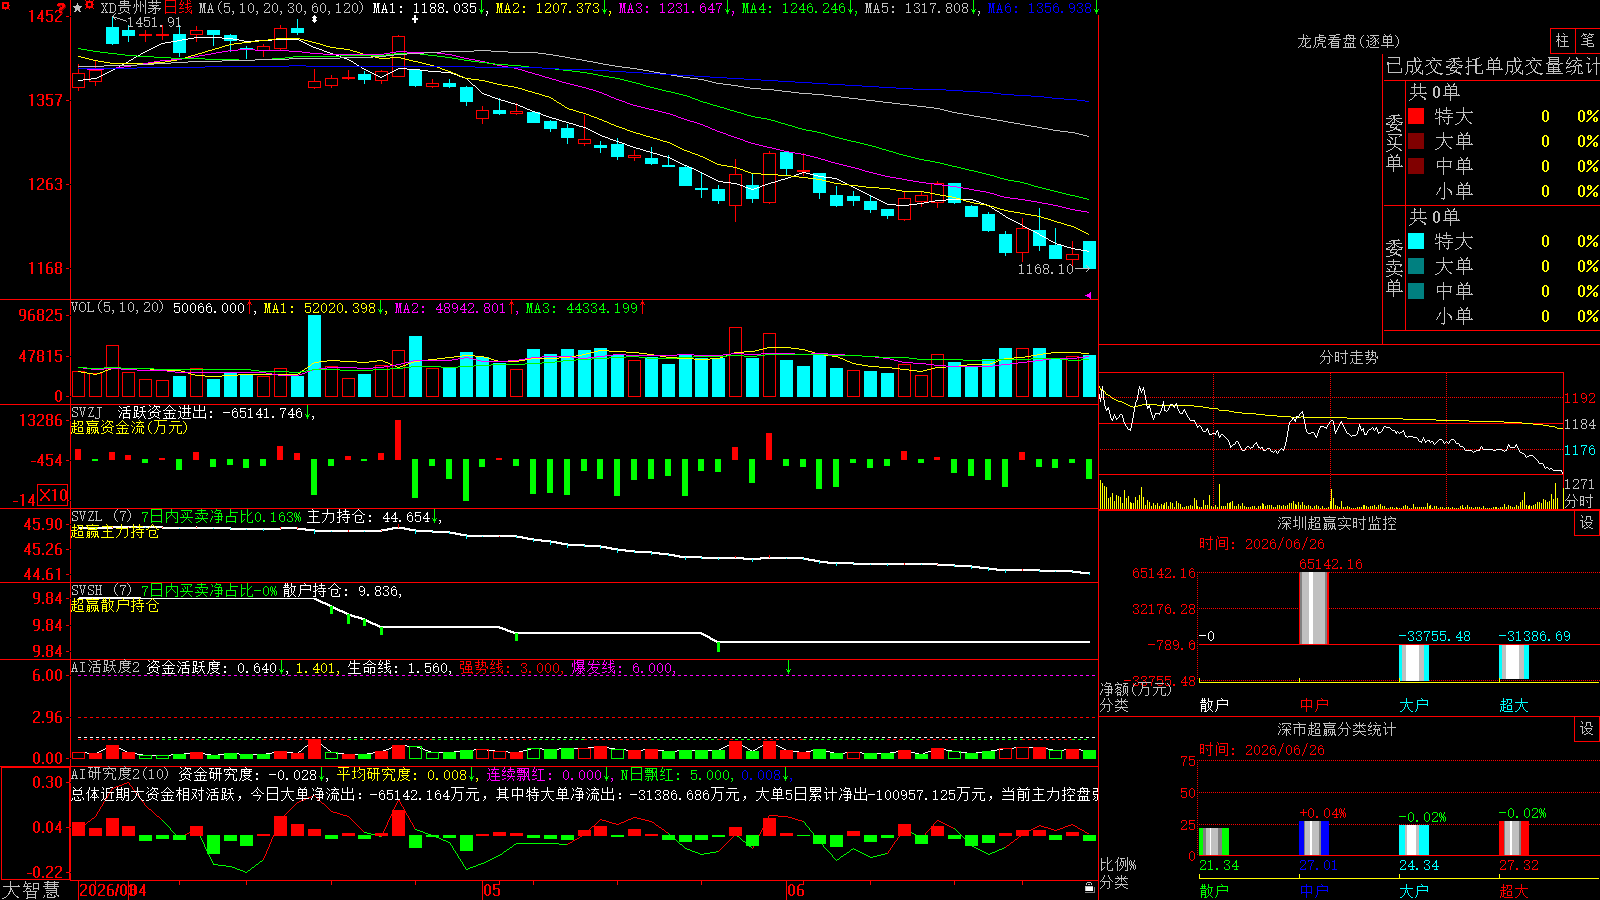Viewport: 1600px width, 900px height.
Task: Click the 平均研究度: 0.008 readout
Action: coord(401,774)
